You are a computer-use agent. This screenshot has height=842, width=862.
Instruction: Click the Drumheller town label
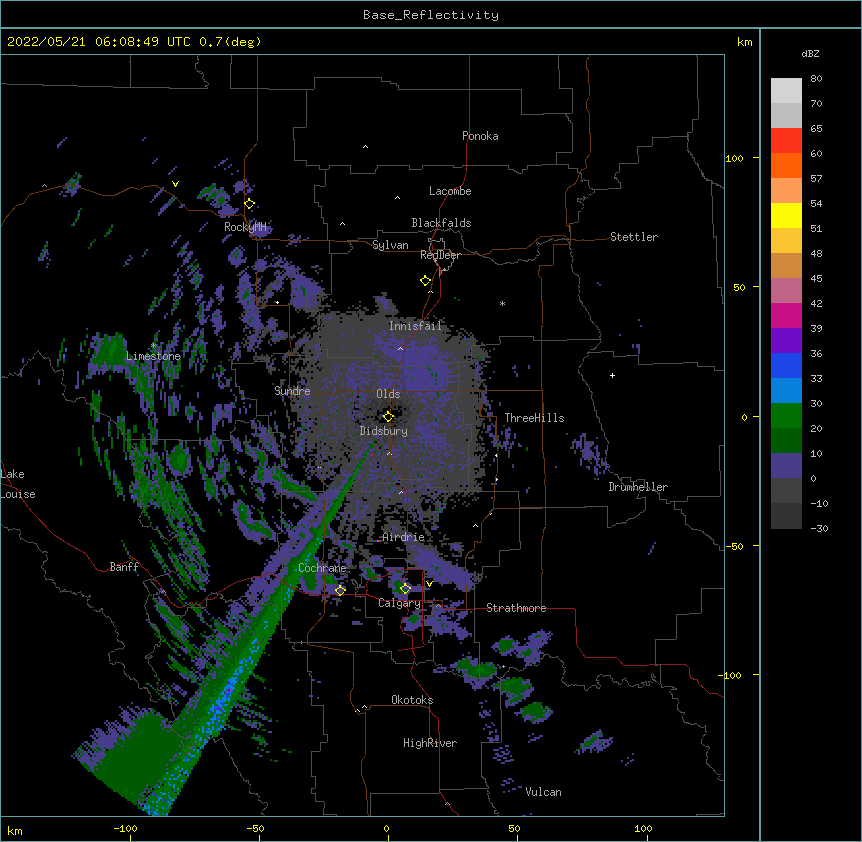[x=638, y=487]
